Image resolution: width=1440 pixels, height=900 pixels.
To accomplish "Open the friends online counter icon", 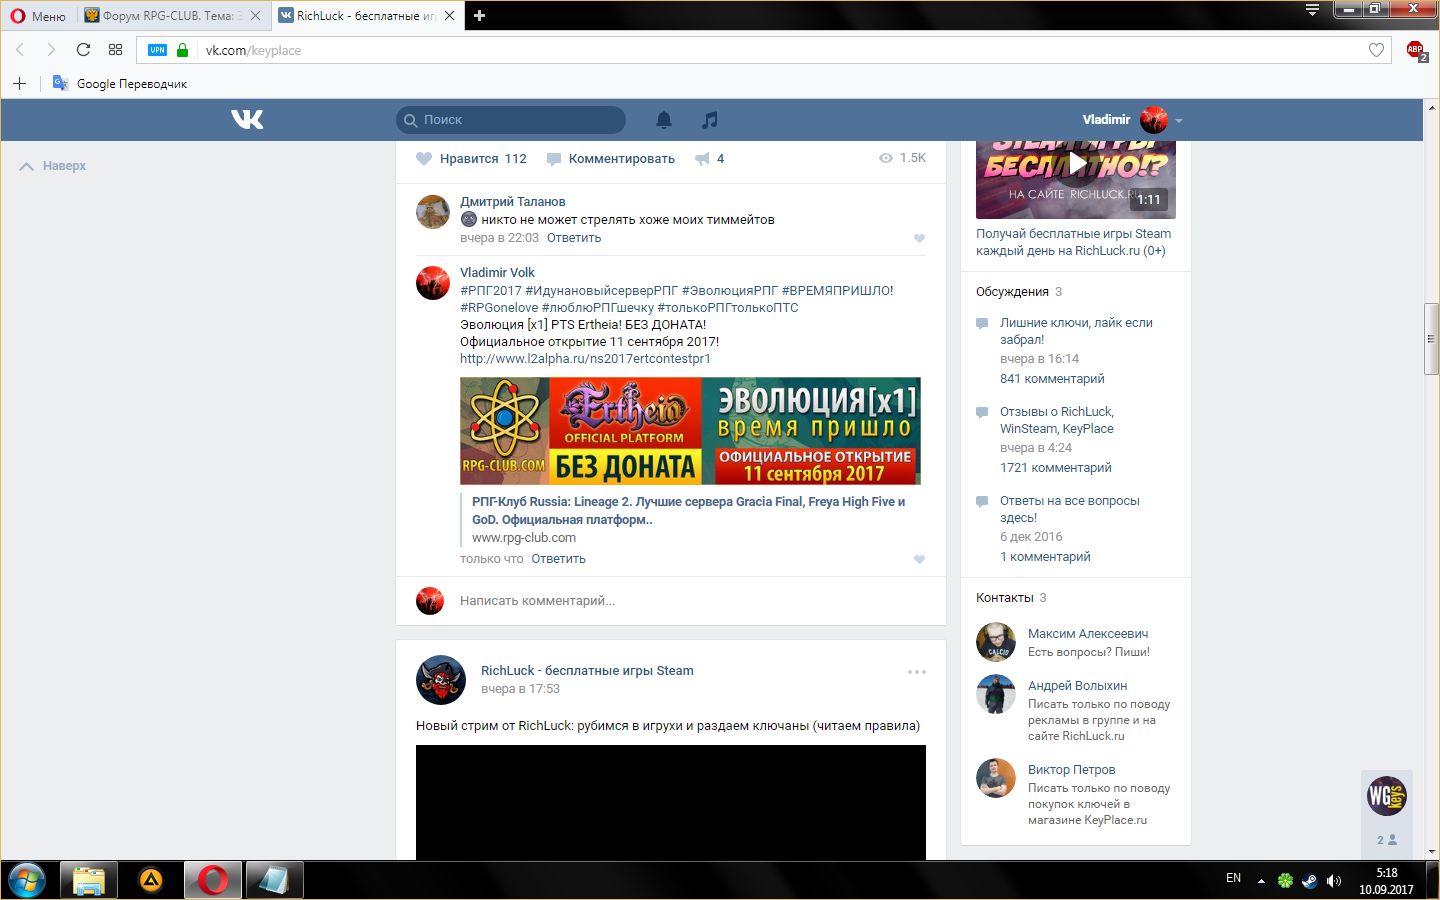I will 1387,840.
